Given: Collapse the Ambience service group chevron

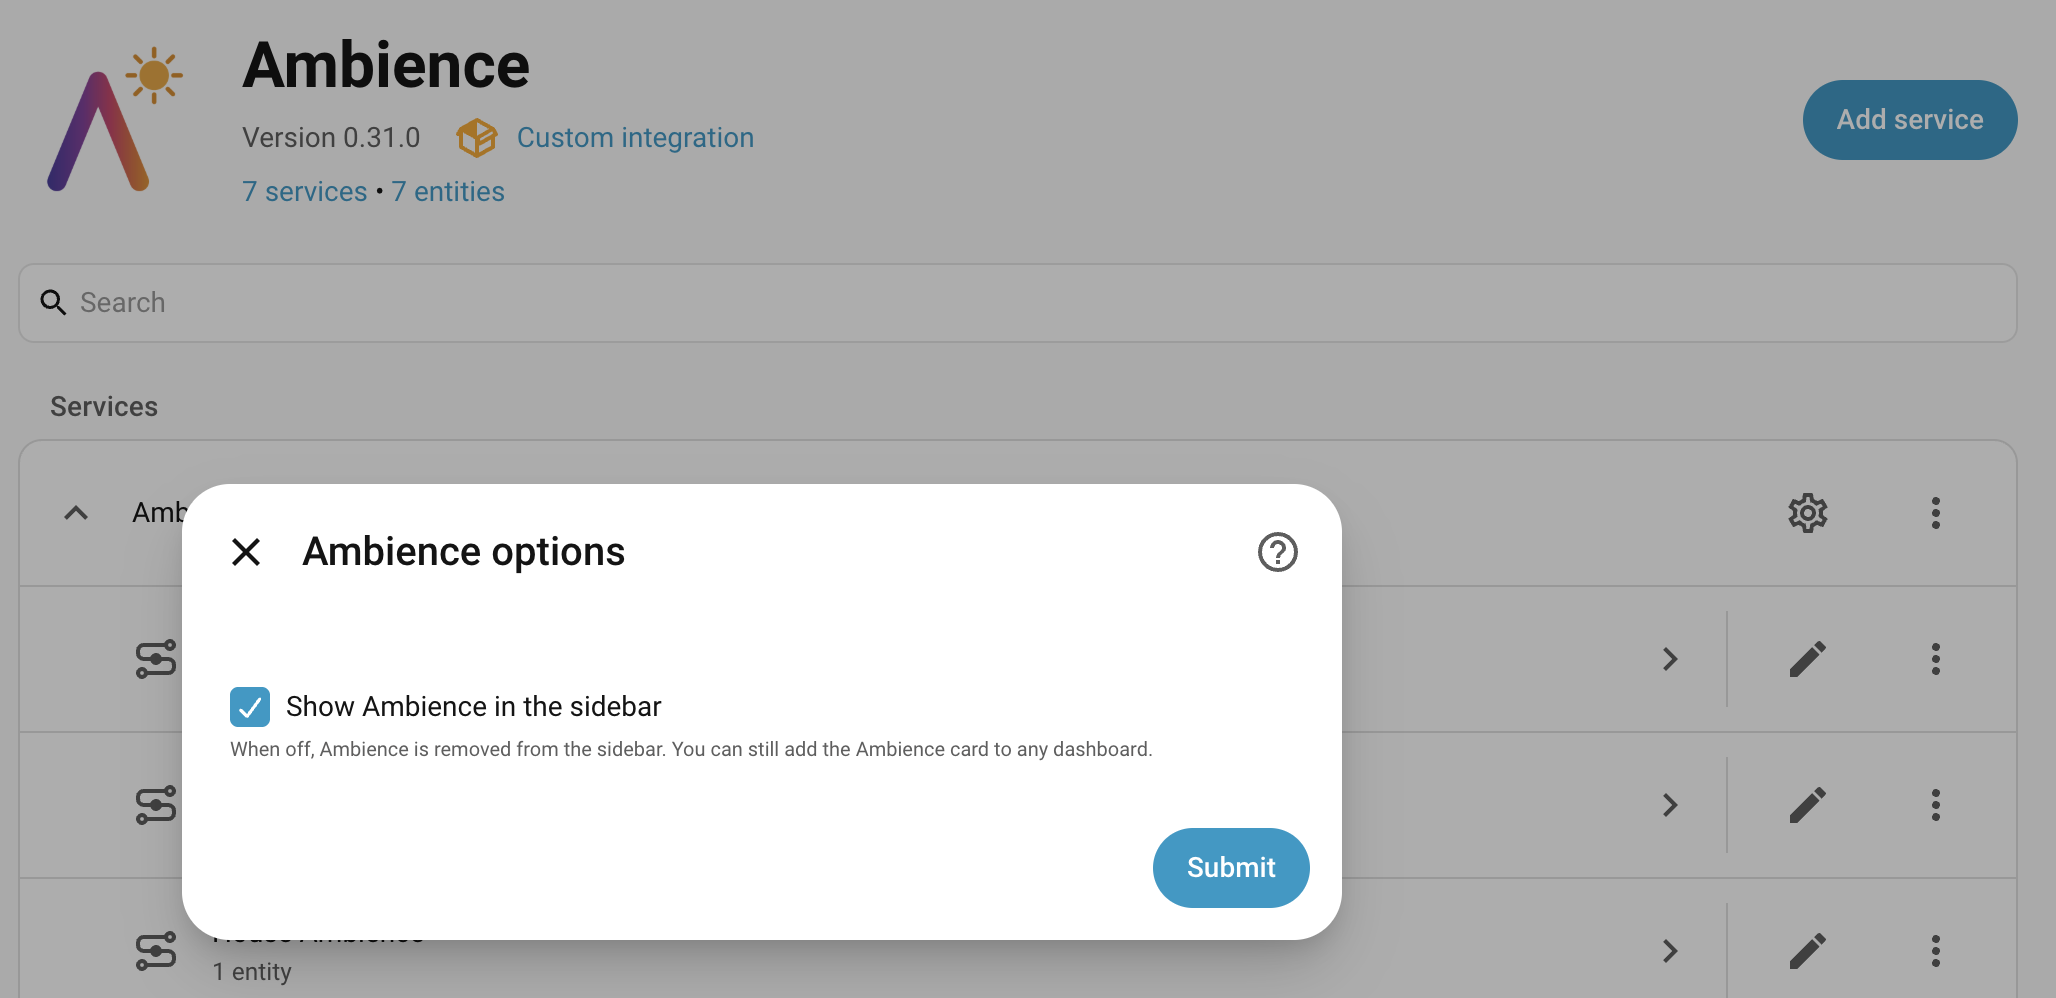Looking at the screenshot, I should pos(76,513).
